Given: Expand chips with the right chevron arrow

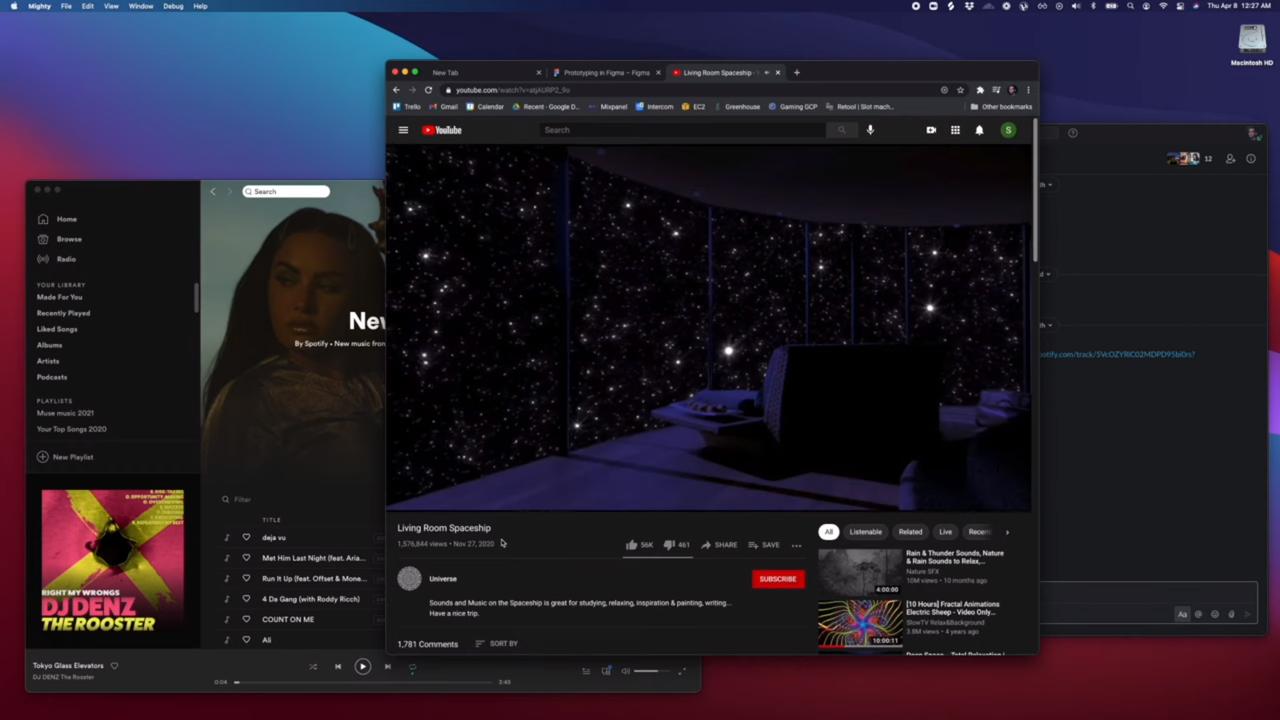Looking at the screenshot, I should point(1007,532).
